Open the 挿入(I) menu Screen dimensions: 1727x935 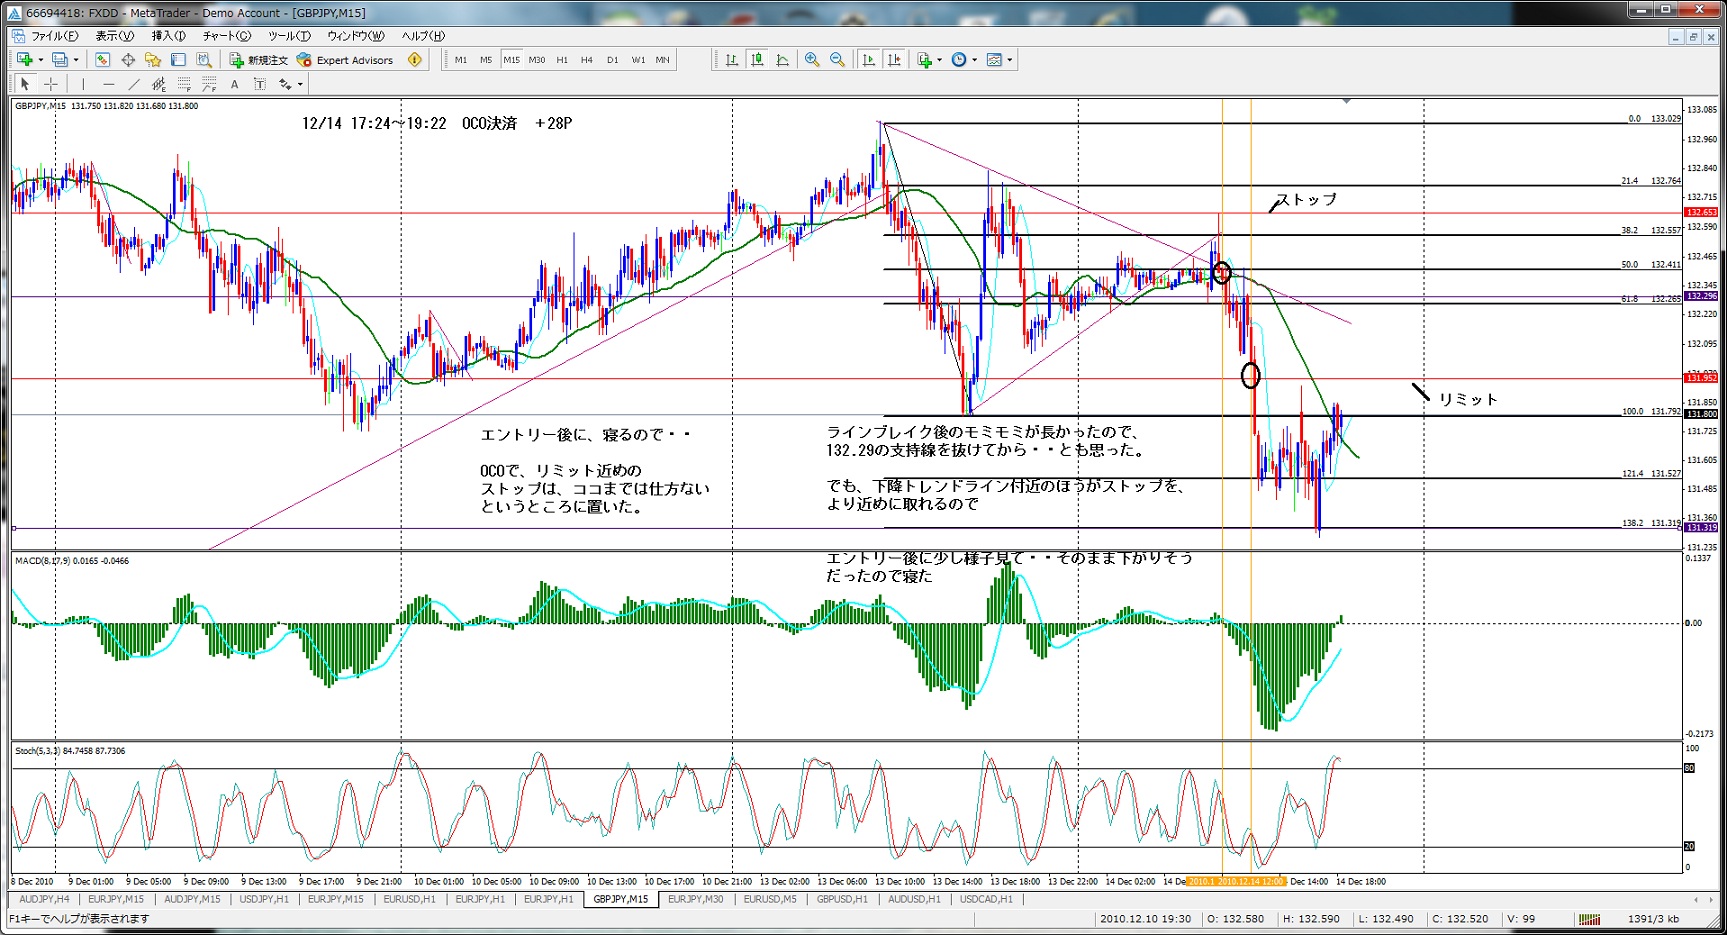pos(169,36)
